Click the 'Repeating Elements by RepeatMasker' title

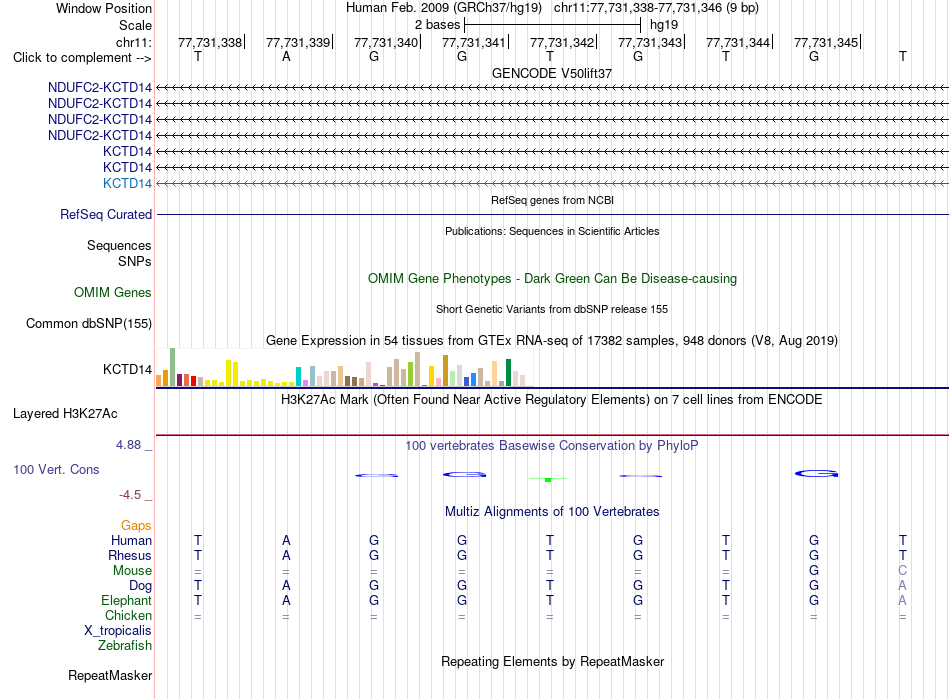[x=552, y=661]
